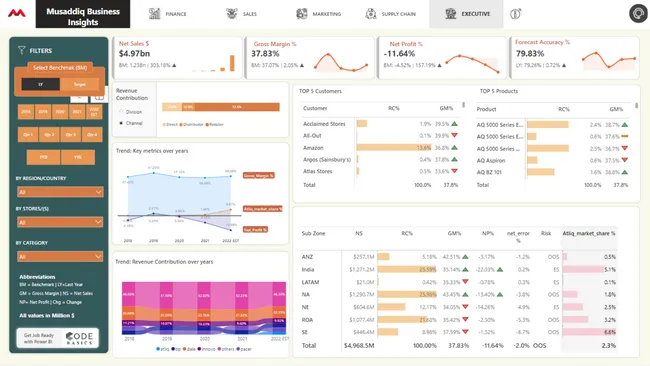
Task: Click the Qtr 1 filter button
Action: (x=28, y=135)
